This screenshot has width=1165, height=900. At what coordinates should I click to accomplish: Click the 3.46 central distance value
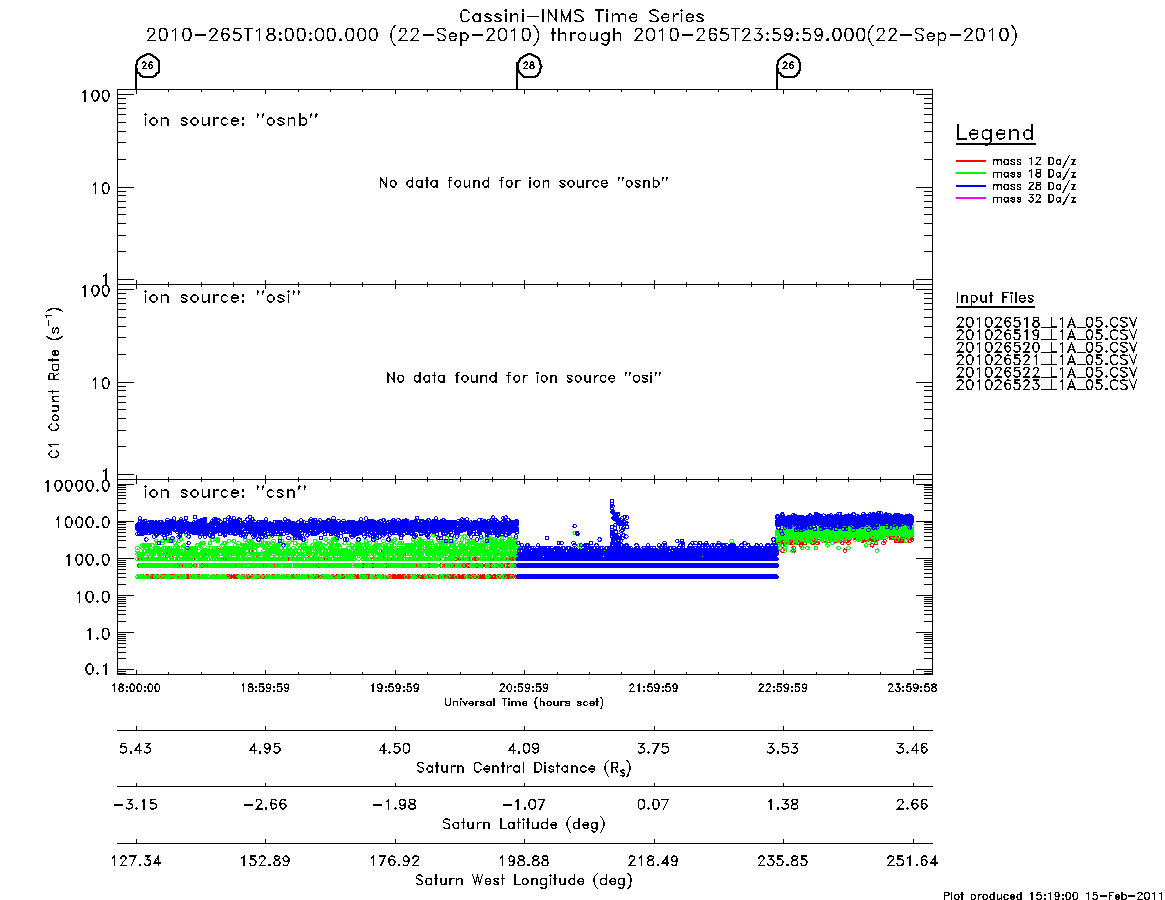912,748
